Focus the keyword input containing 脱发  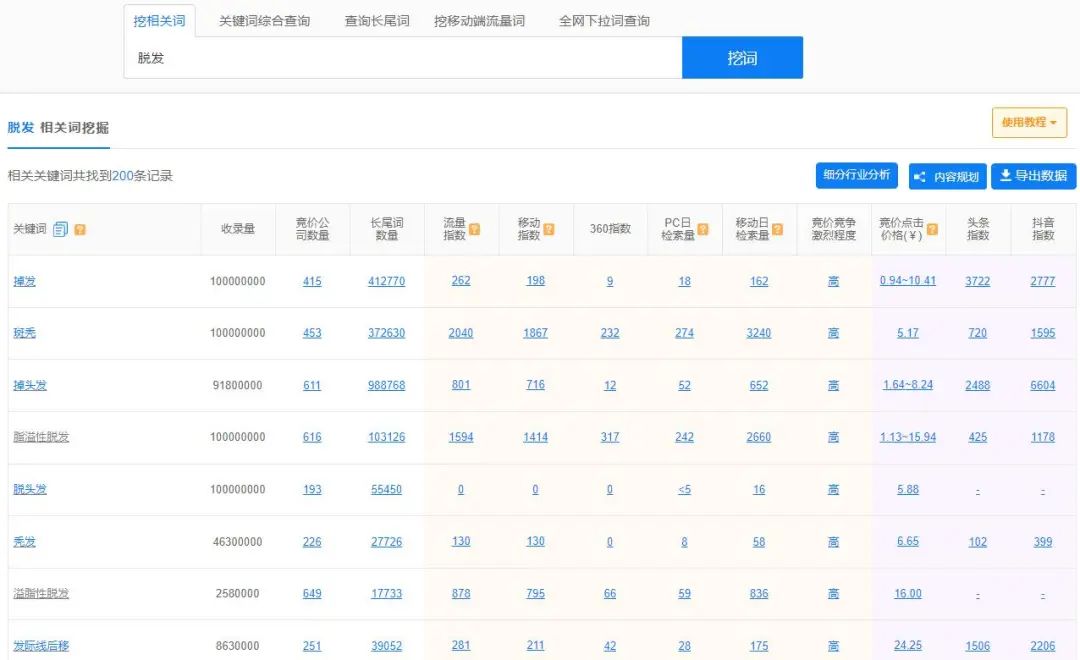pos(404,58)
